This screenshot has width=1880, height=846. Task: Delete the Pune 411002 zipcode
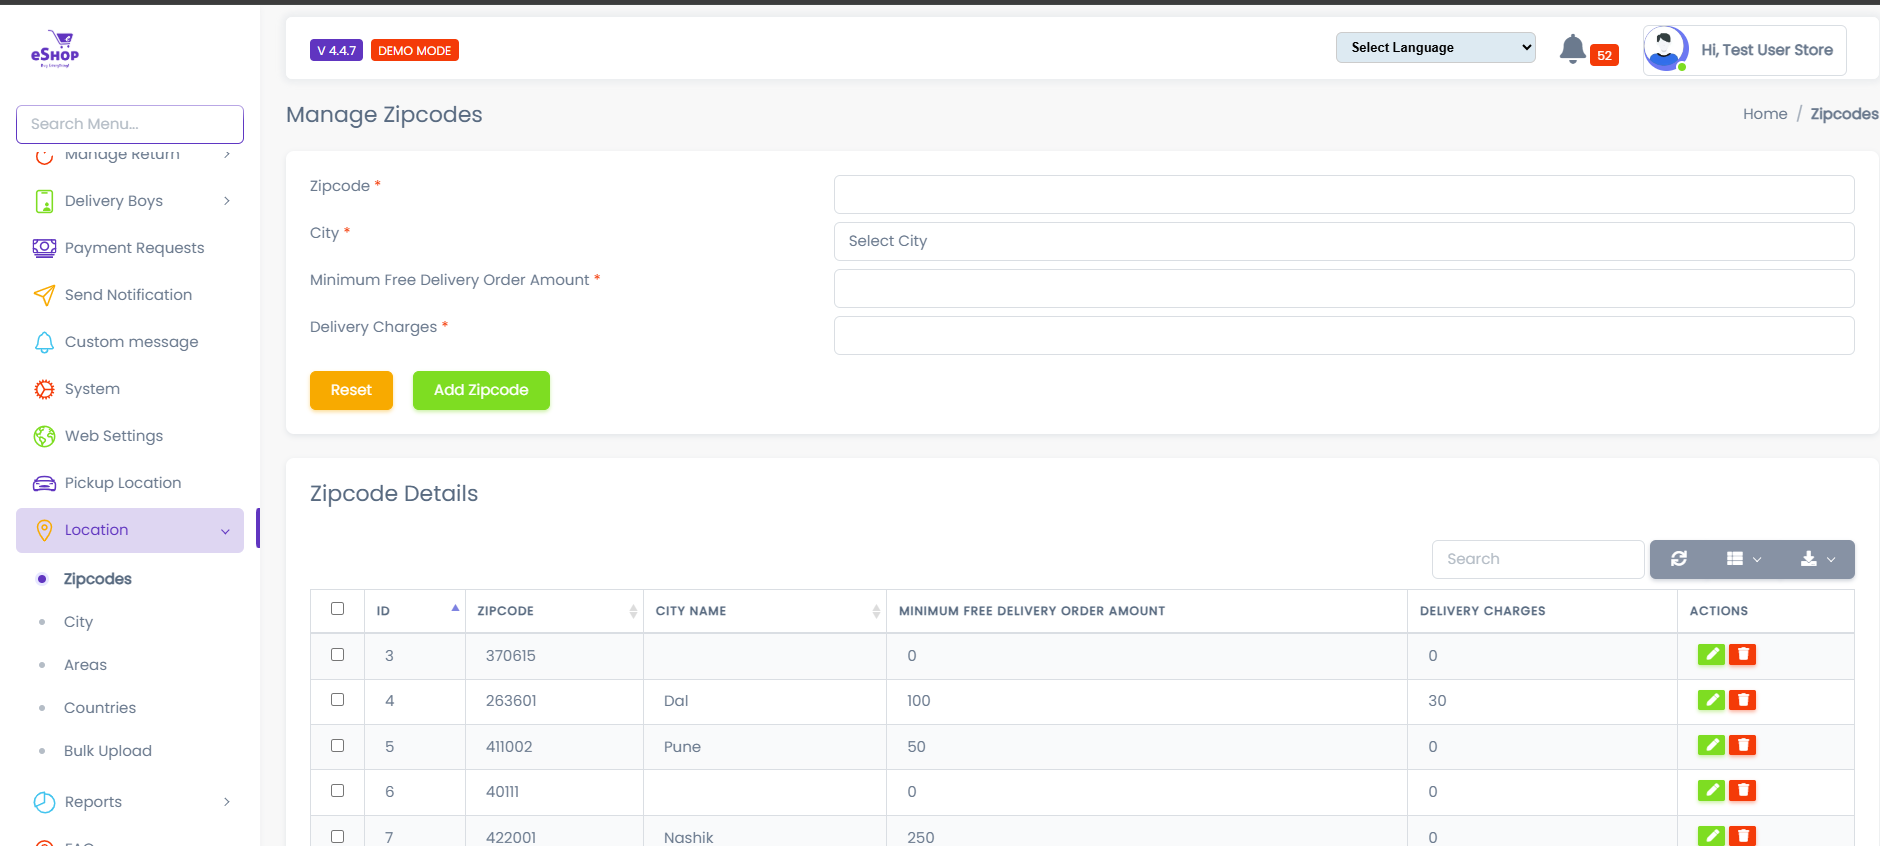[1743, 745]
